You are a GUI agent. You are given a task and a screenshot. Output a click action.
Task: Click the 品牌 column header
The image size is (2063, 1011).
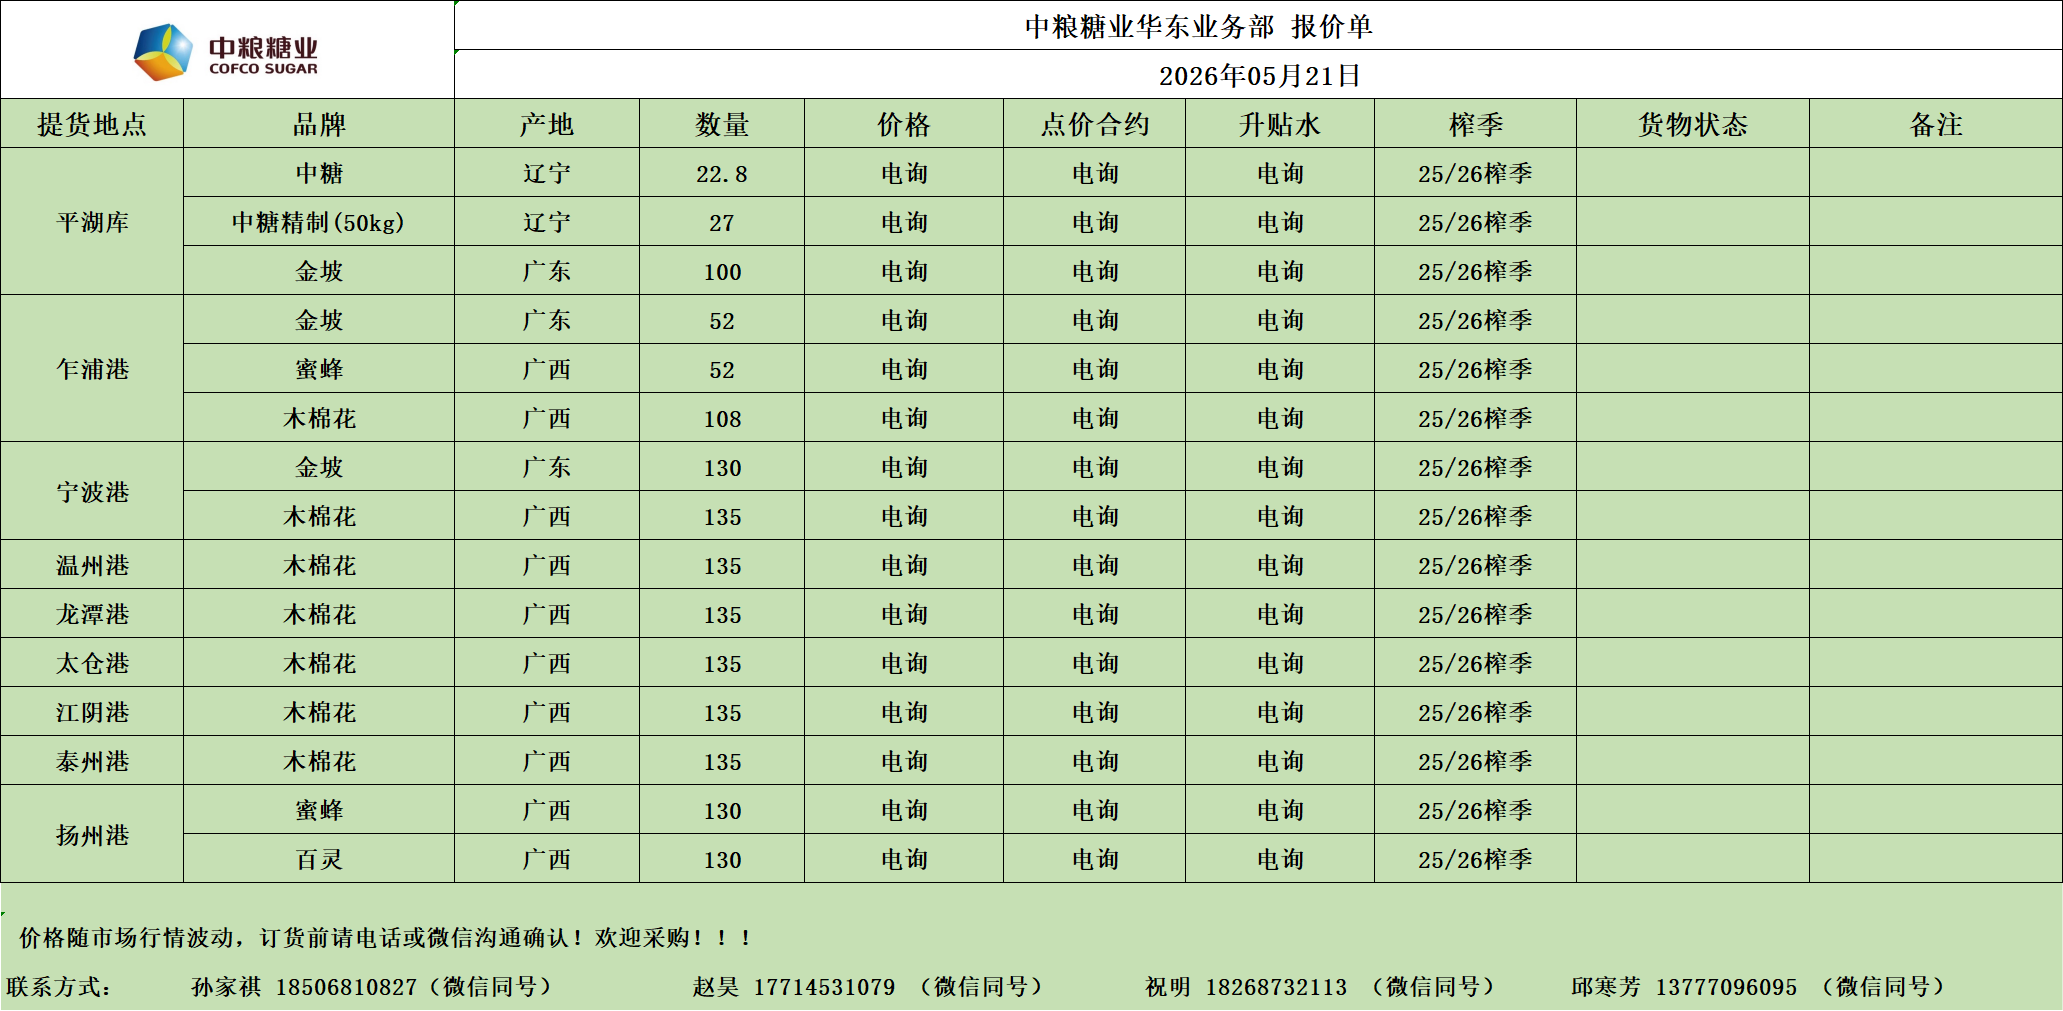[x=319, y=124]
